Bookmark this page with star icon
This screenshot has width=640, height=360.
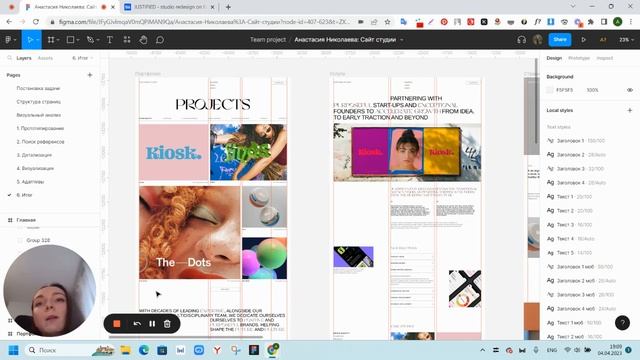pyautogui.click(x=387, y=22)
